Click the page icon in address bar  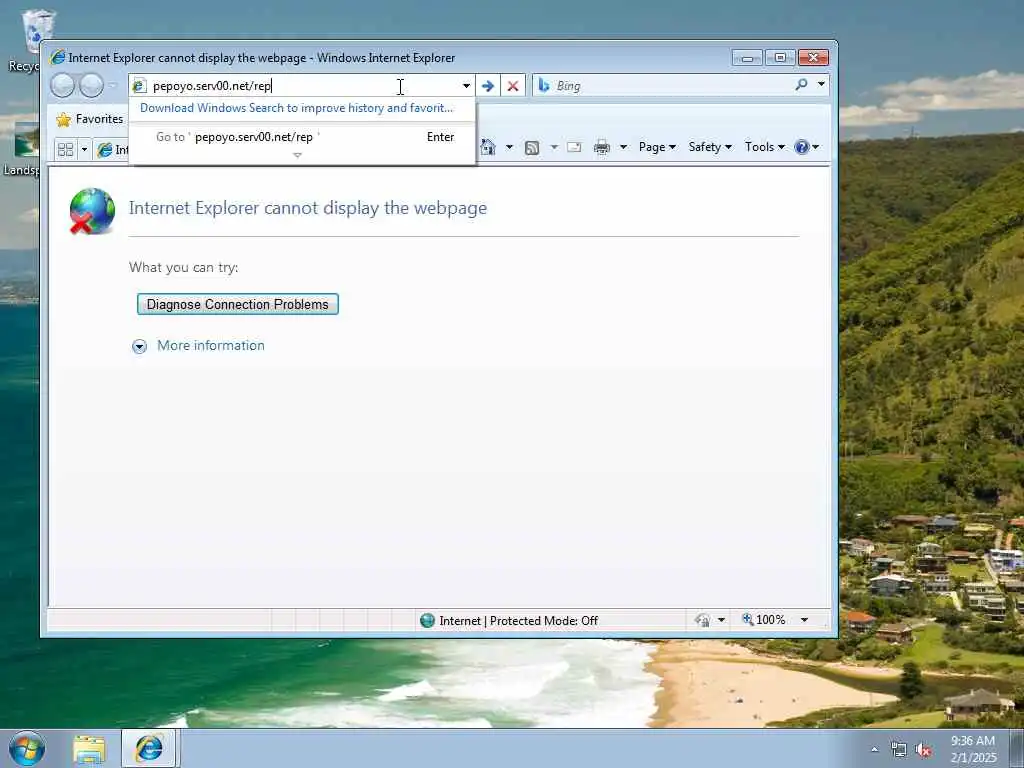click(139, 86)
